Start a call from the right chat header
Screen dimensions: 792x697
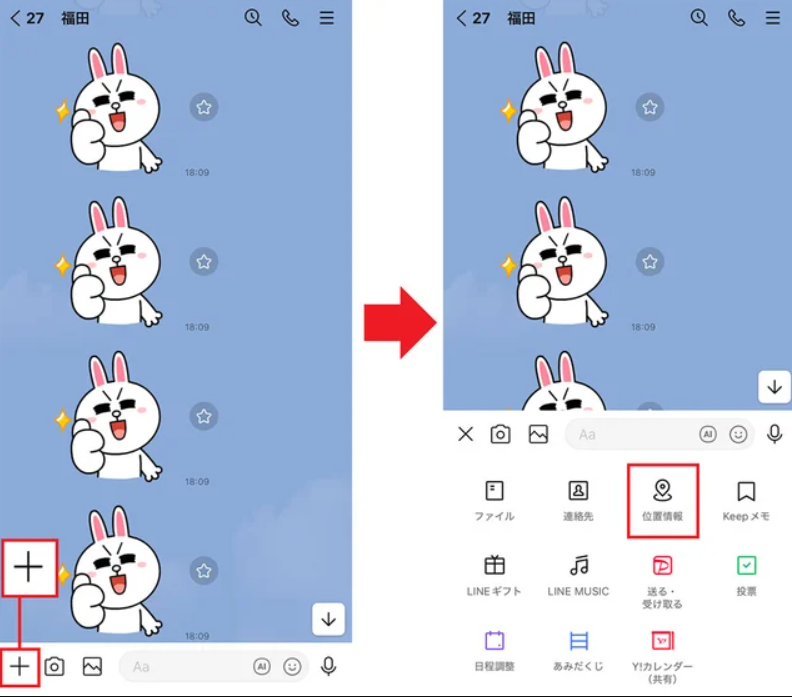click(x=736, y=18)
